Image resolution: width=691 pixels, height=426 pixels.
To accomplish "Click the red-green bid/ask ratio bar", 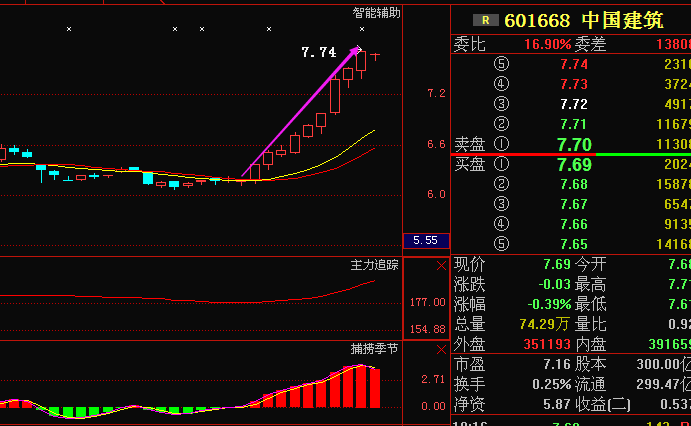I will (571, 154).
